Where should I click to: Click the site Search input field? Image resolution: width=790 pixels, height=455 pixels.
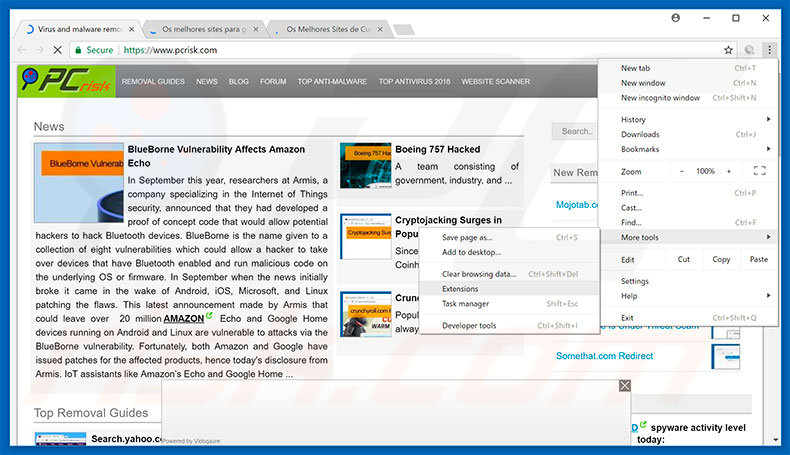coord(575,132)
